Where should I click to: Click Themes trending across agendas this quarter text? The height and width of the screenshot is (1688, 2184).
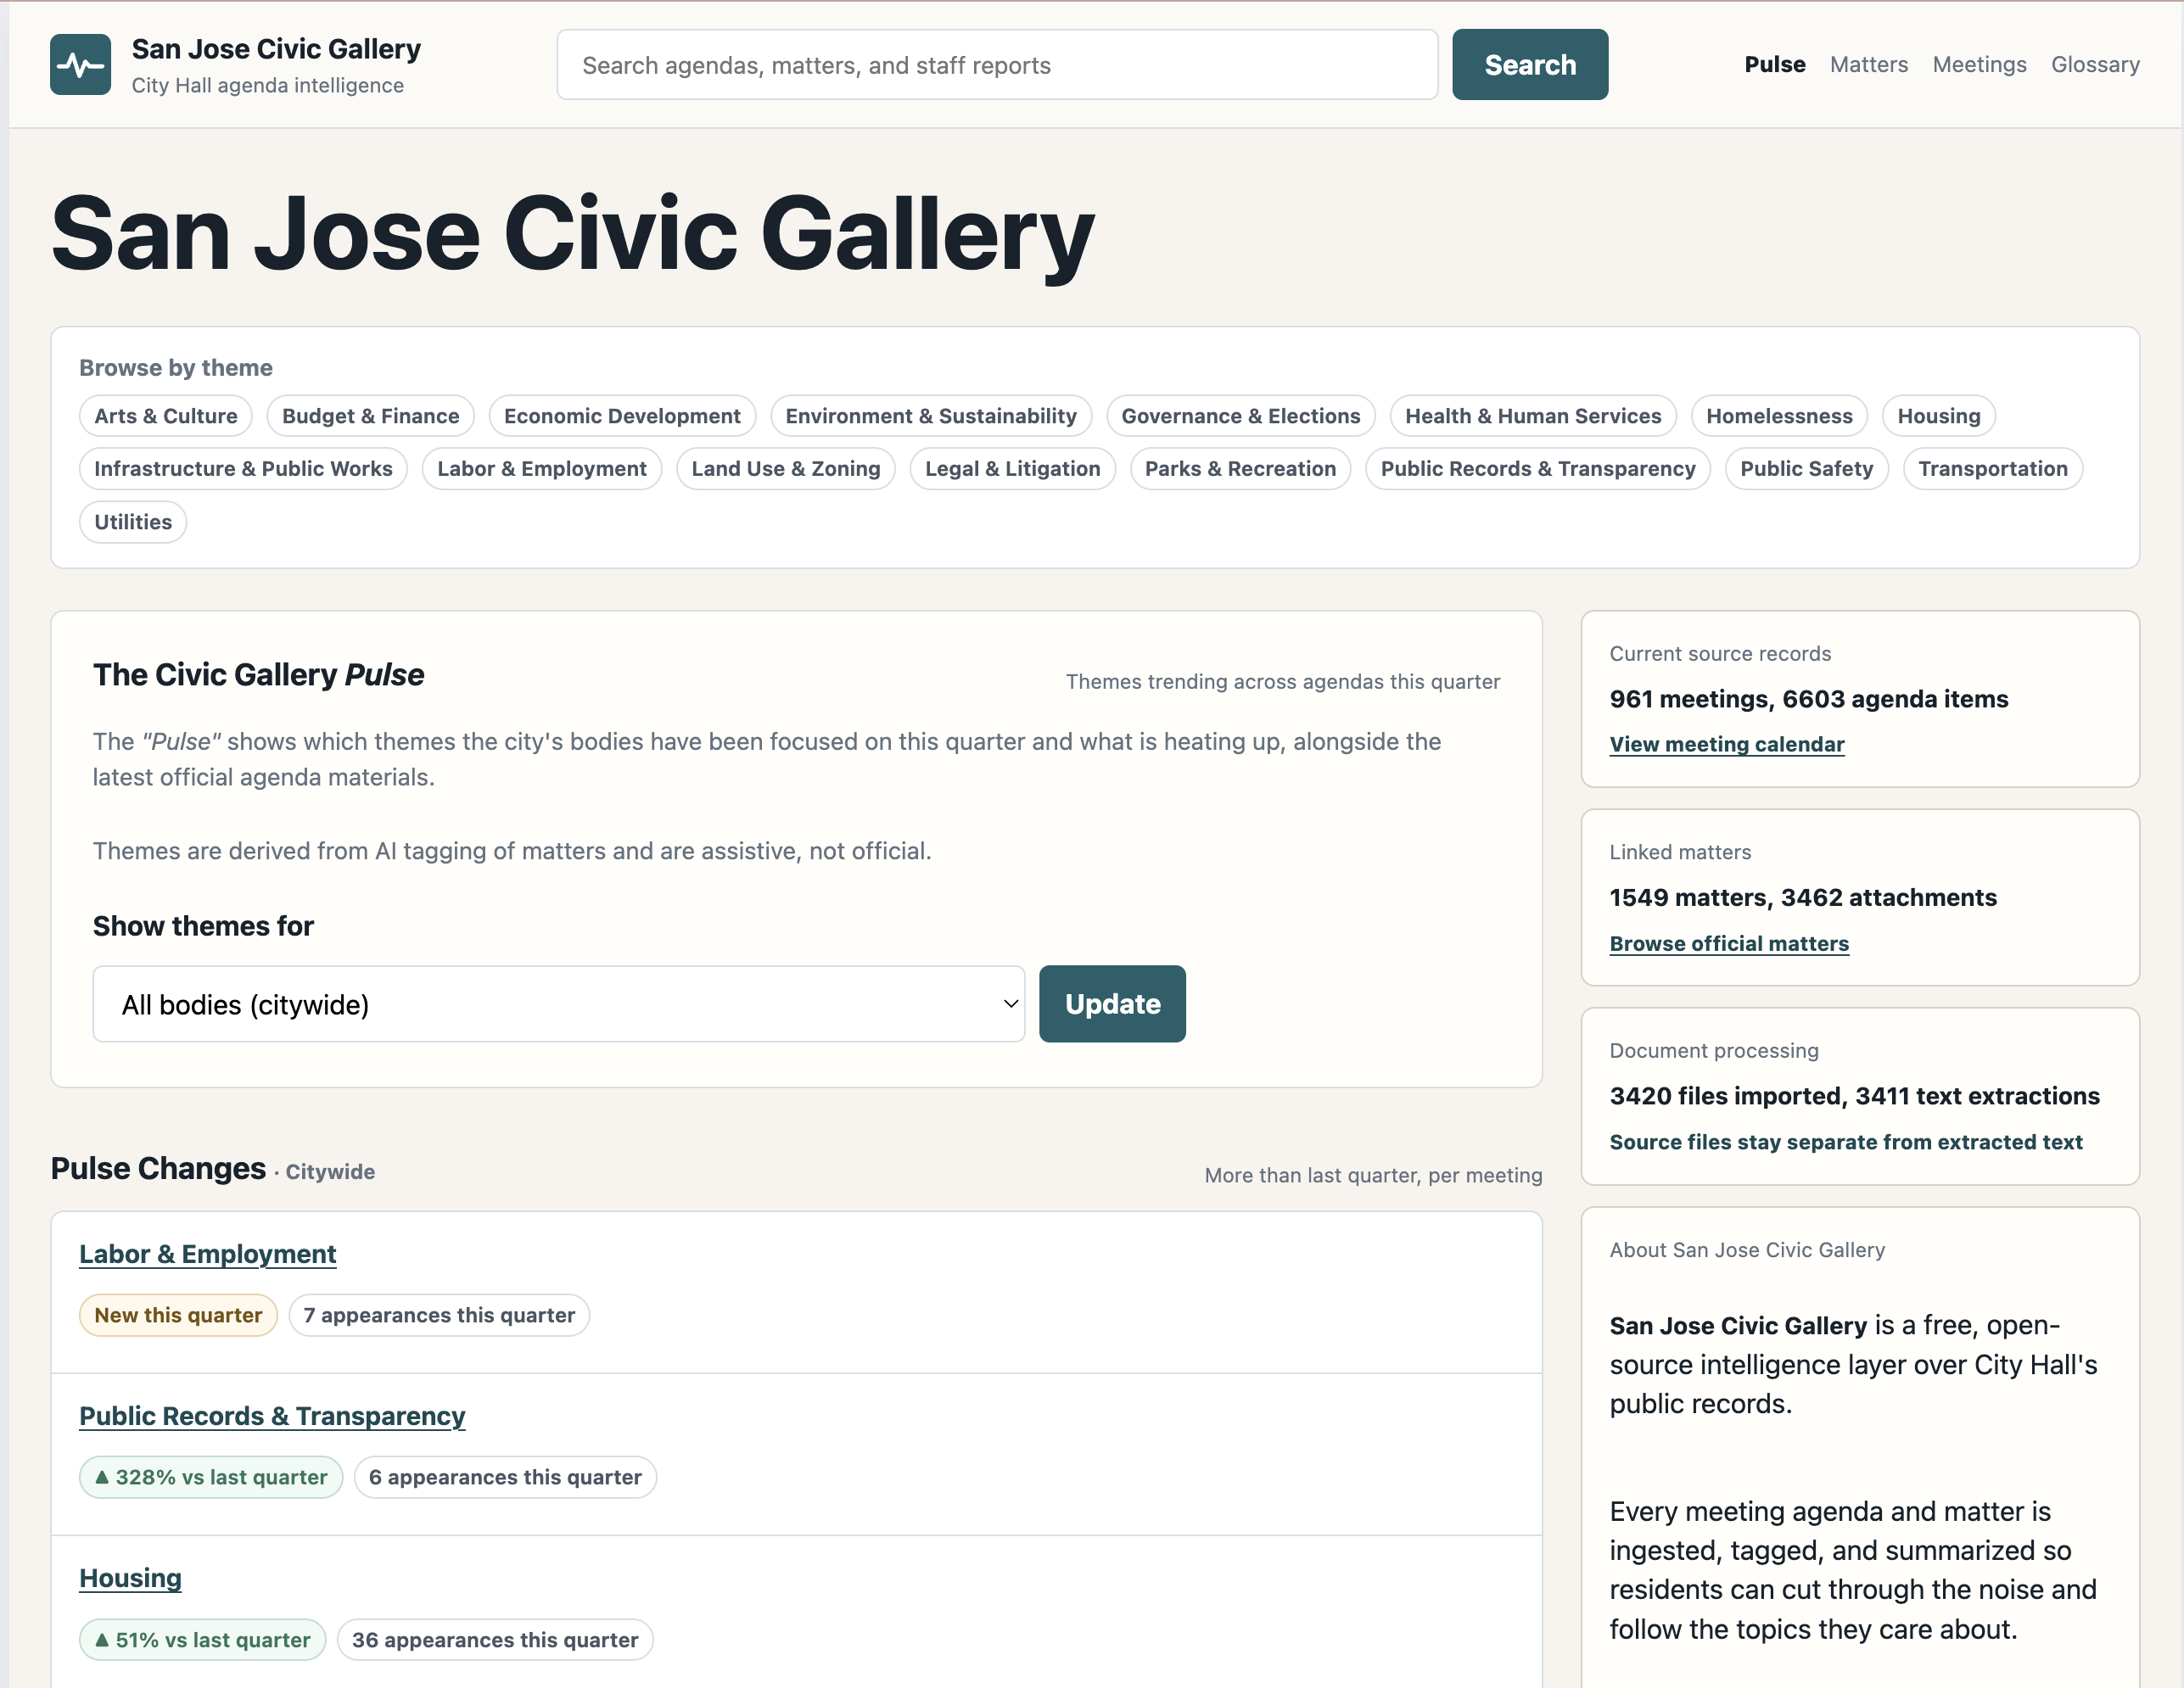(1282, 681)
